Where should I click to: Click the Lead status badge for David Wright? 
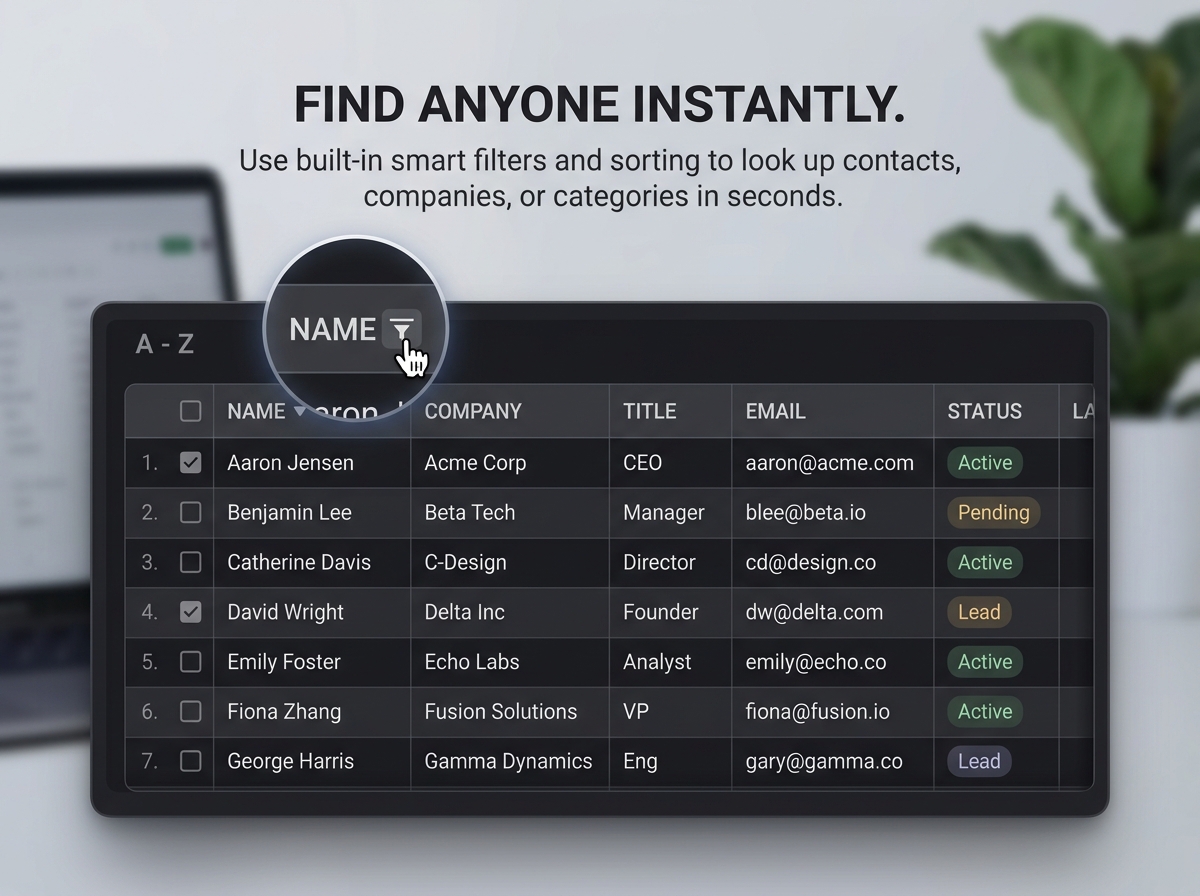coord(978,612)
